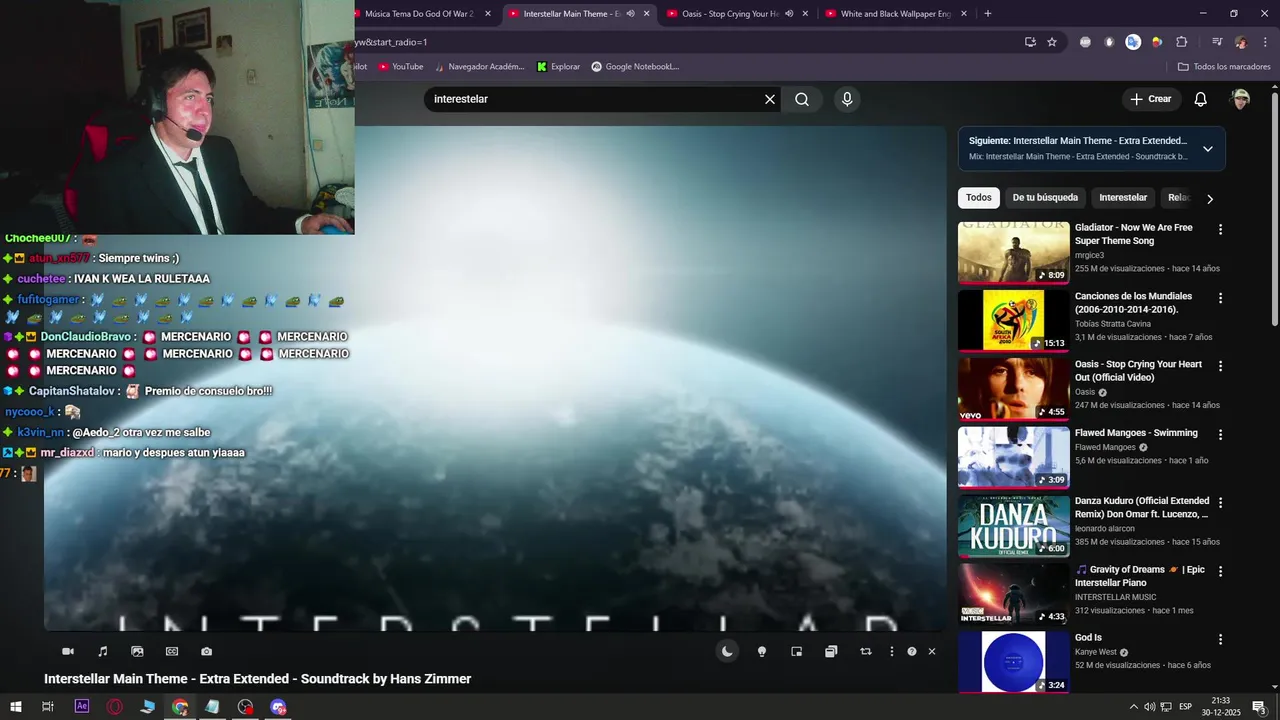Open the Chrome three-dot menu
Image resolution: width=1280 pixels, height=720 pixels.
click(1265, 42)
